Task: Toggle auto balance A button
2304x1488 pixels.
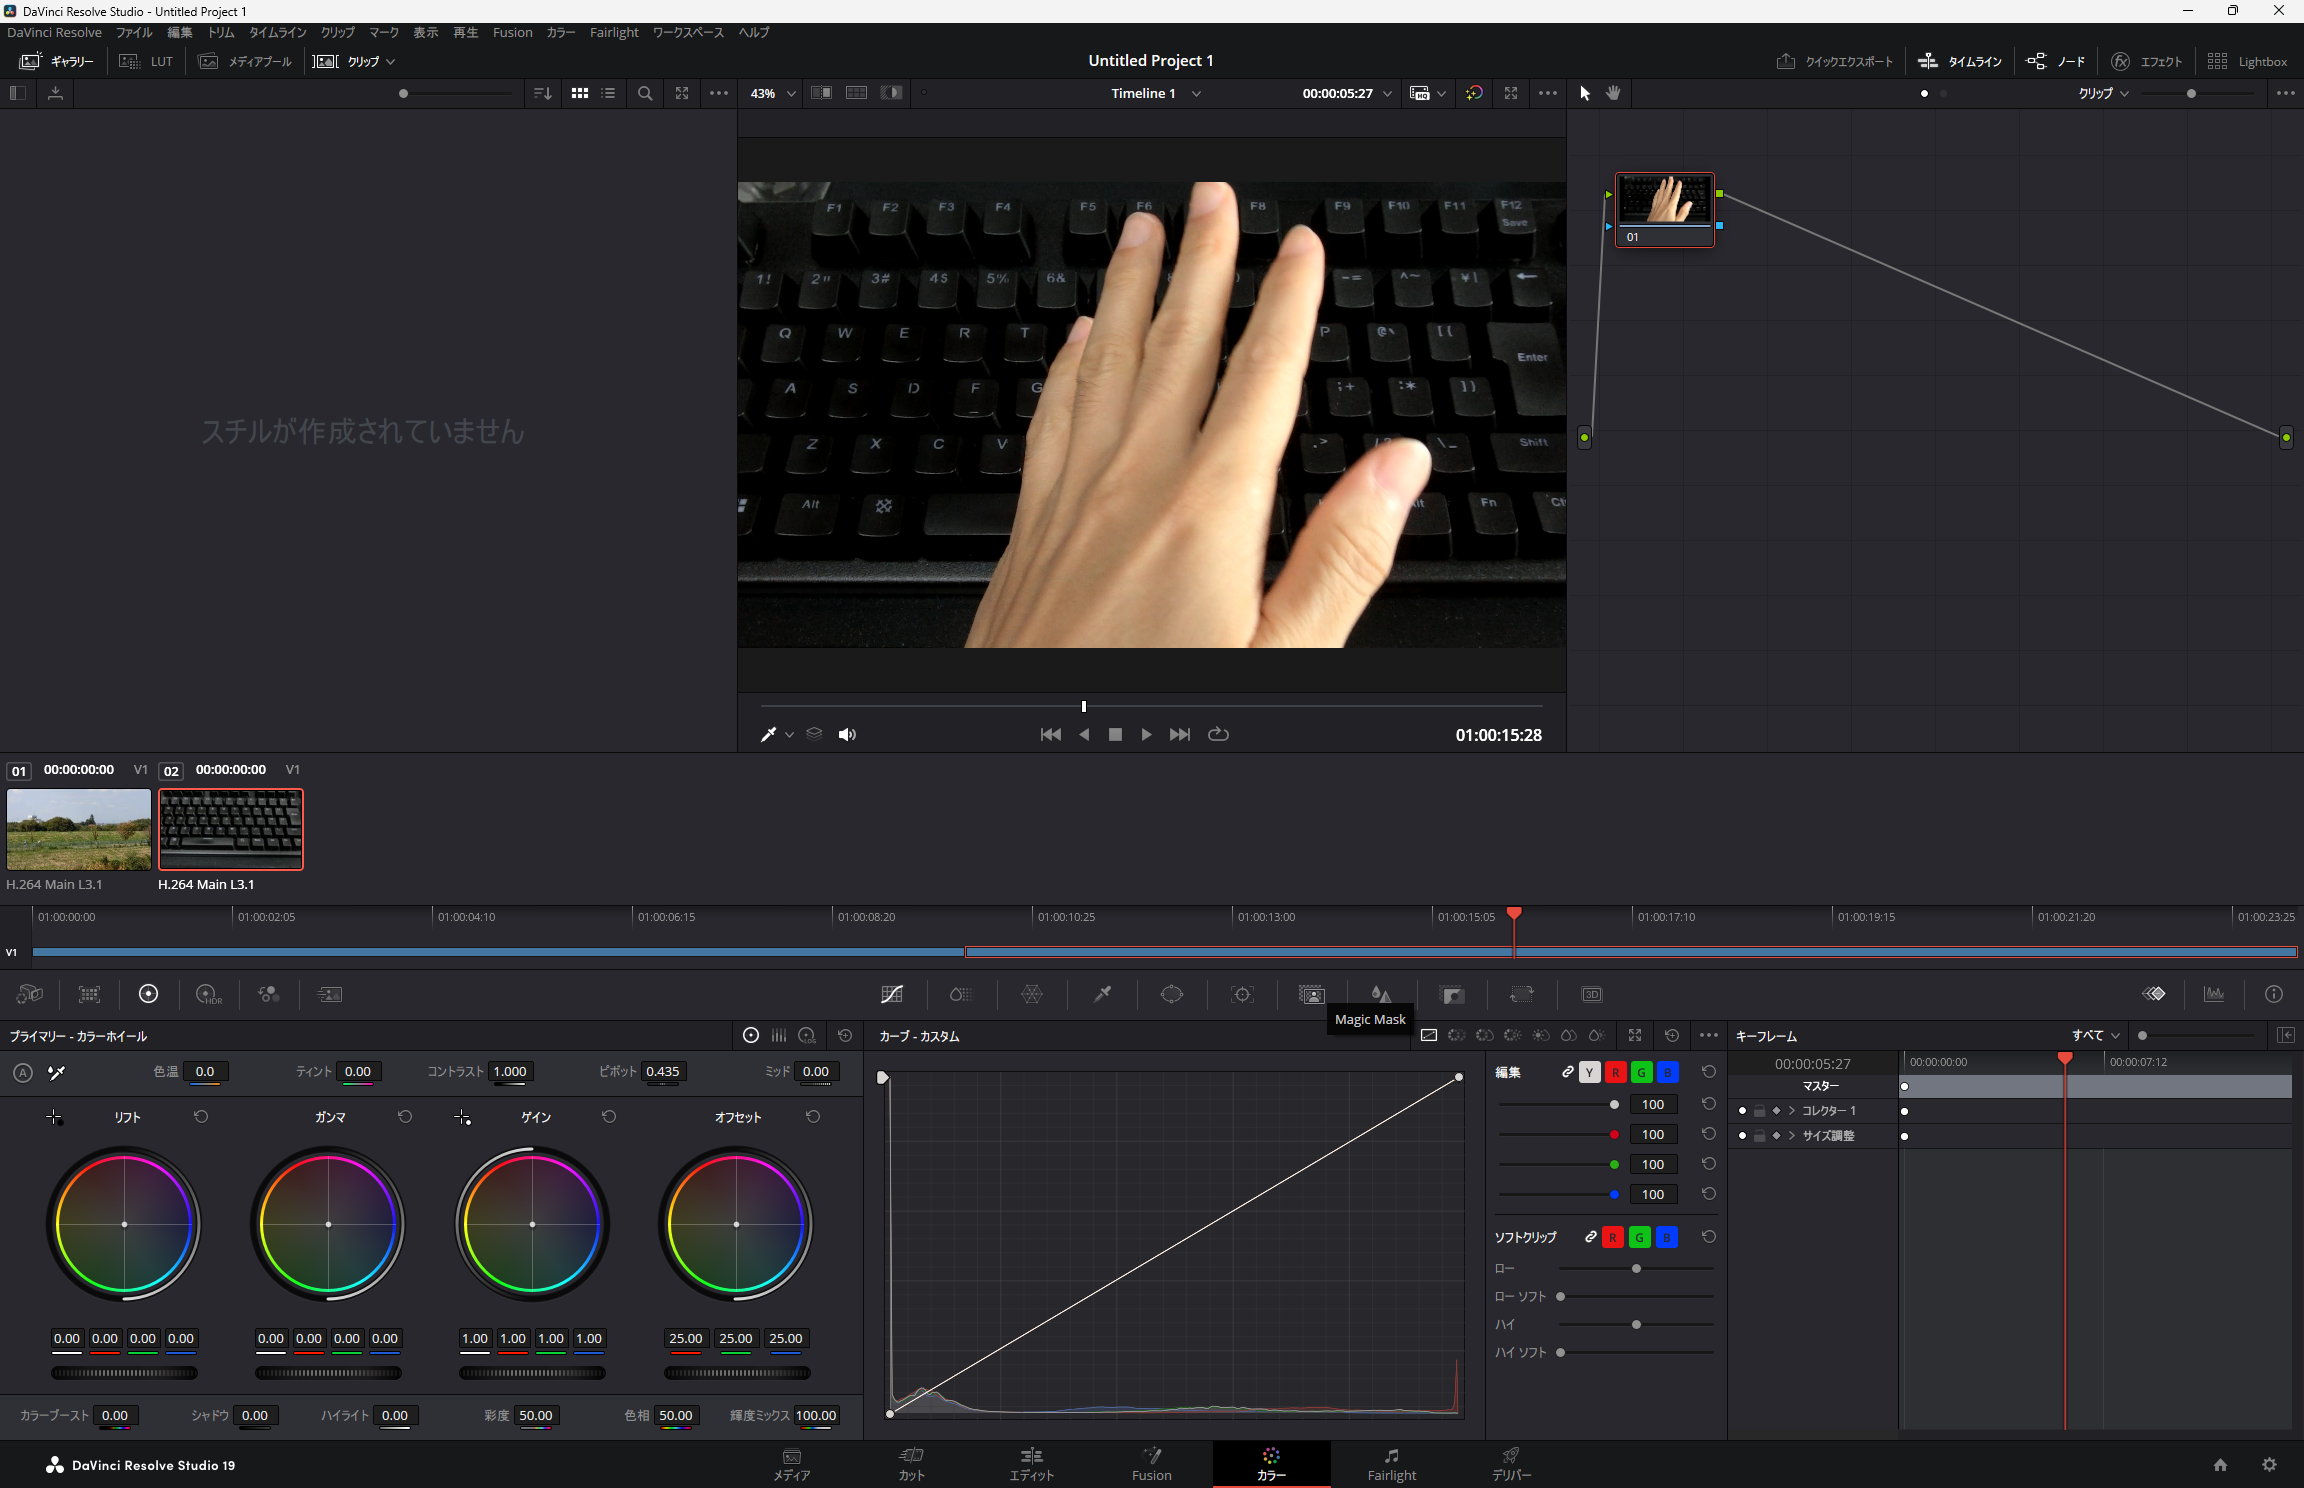Action: 23,1072
